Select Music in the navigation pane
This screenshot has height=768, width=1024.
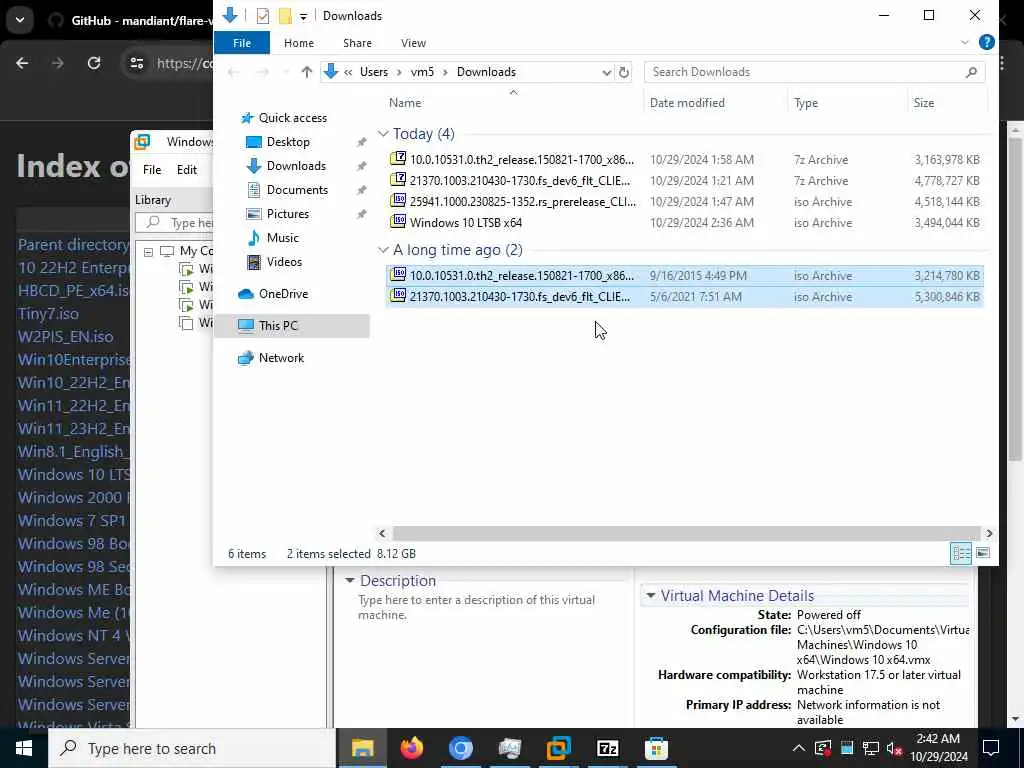tap(282, 238)
